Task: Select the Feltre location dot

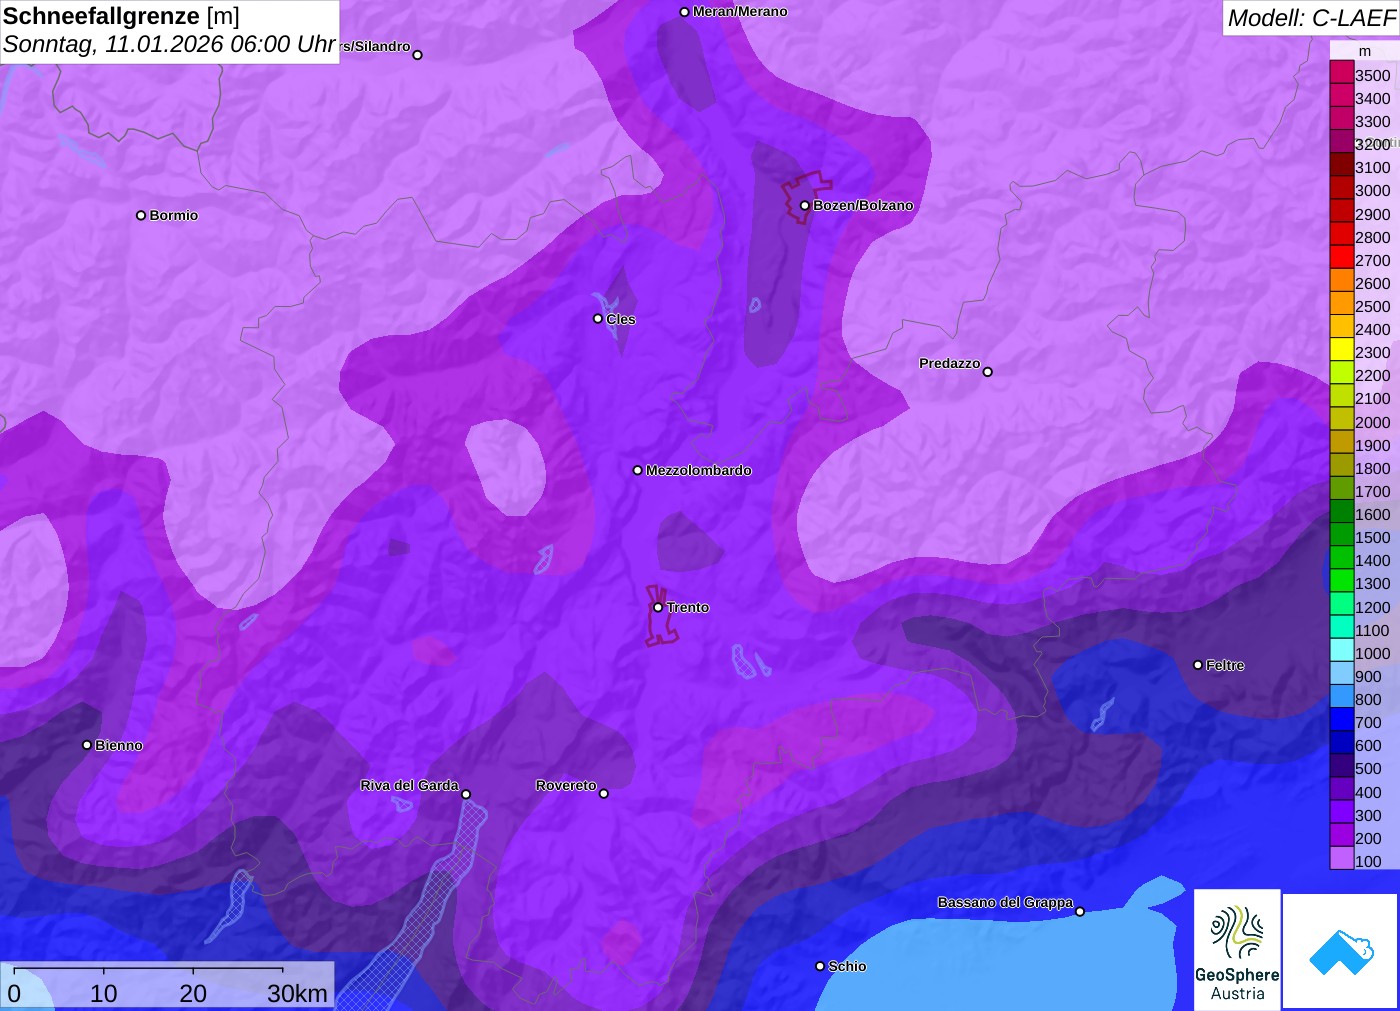Action: [x=1198, y=665]
